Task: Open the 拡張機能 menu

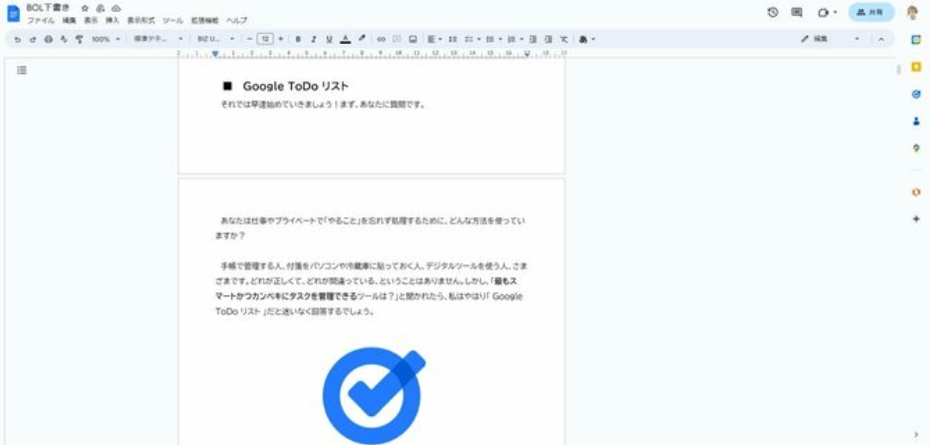Action: [x=205, y=20]
